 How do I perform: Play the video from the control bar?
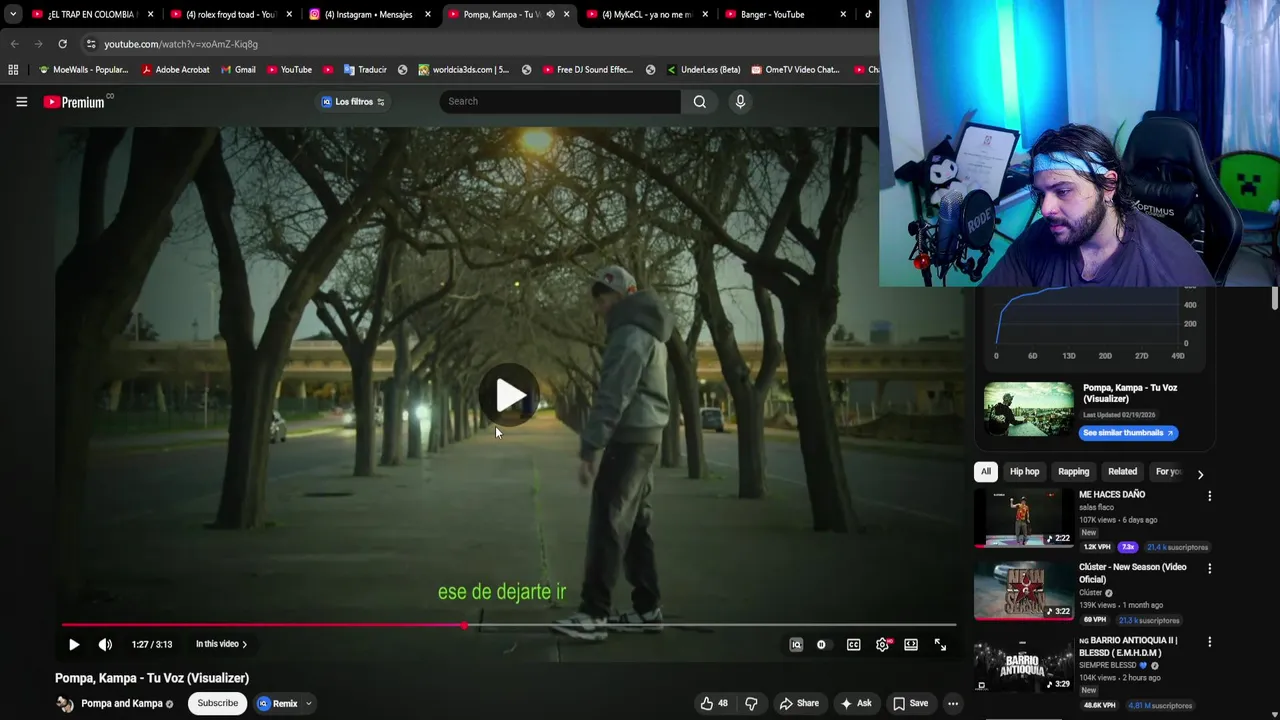click(x=73, y=645)
